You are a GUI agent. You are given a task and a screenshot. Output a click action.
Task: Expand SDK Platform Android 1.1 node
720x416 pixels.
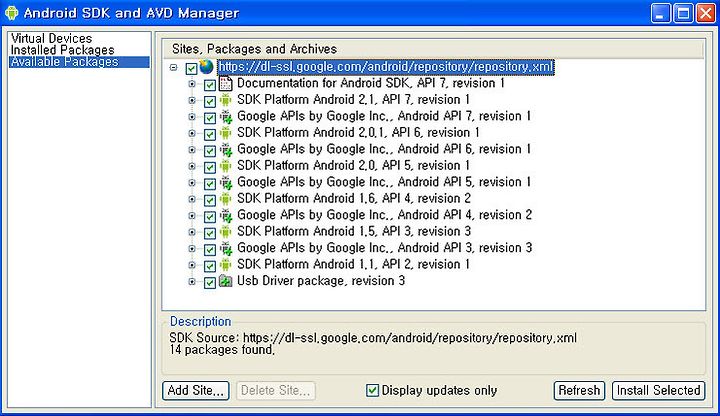point(192,265)
